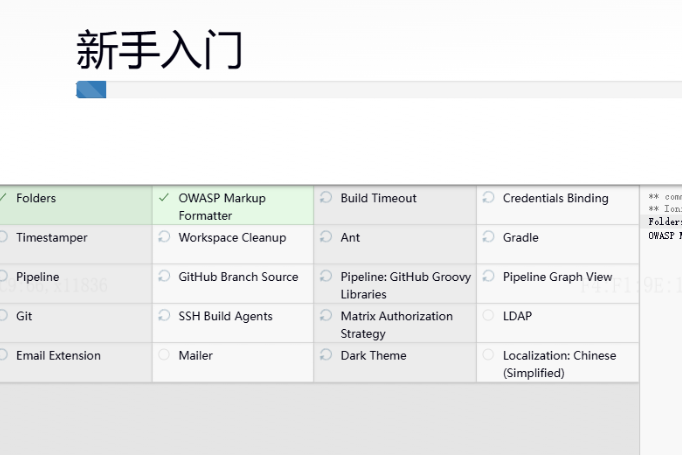Click the spinner icon next to Dark Theme
Image resolution: width=682 pixels, height=455 pixels.
(x=326, y=355)
